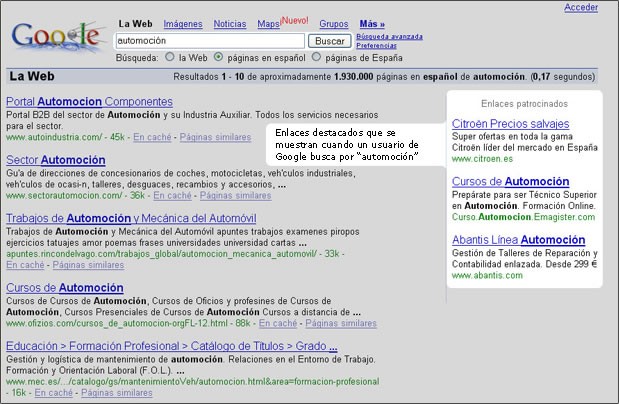The height and width of the screenshot is (404, 619).
Task: Open sponsored link 'Citroën Precios salvajes'
Action: tap(510, 124)
